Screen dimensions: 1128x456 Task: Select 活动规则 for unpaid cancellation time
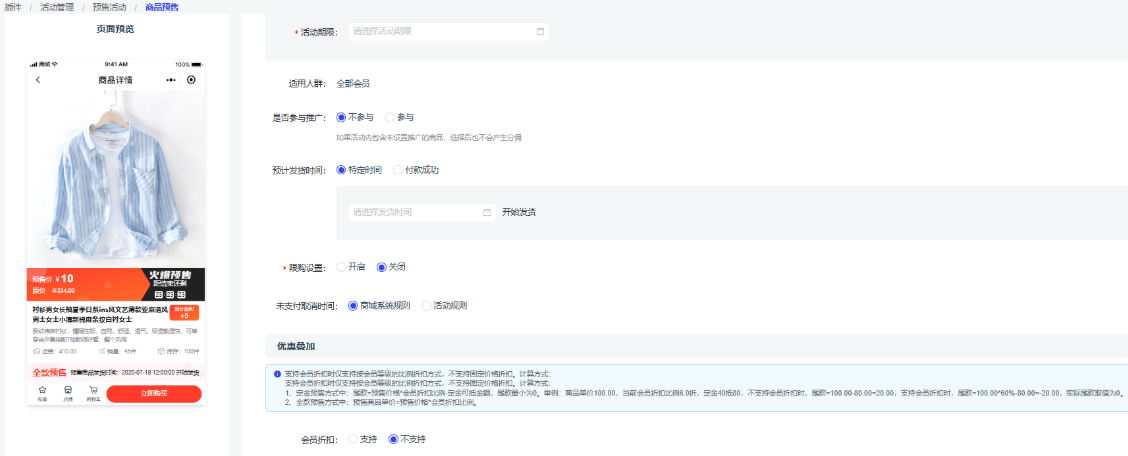pos(428,305)
